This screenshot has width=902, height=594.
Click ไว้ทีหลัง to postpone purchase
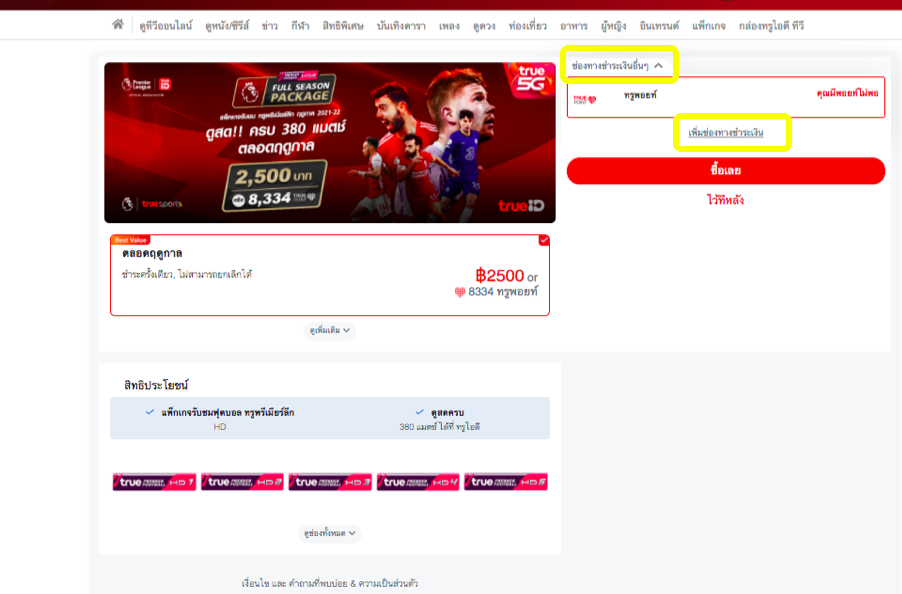(x=725, y=200)
